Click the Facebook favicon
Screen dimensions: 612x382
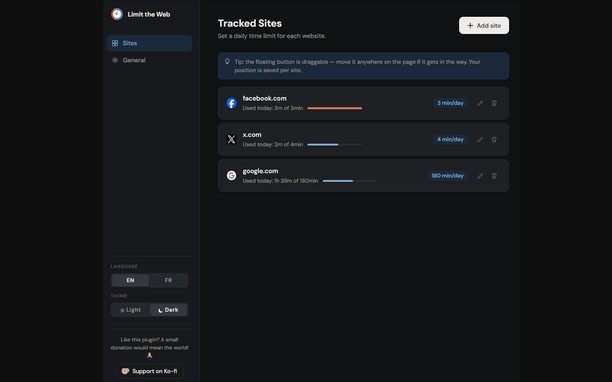click(231, 103)
